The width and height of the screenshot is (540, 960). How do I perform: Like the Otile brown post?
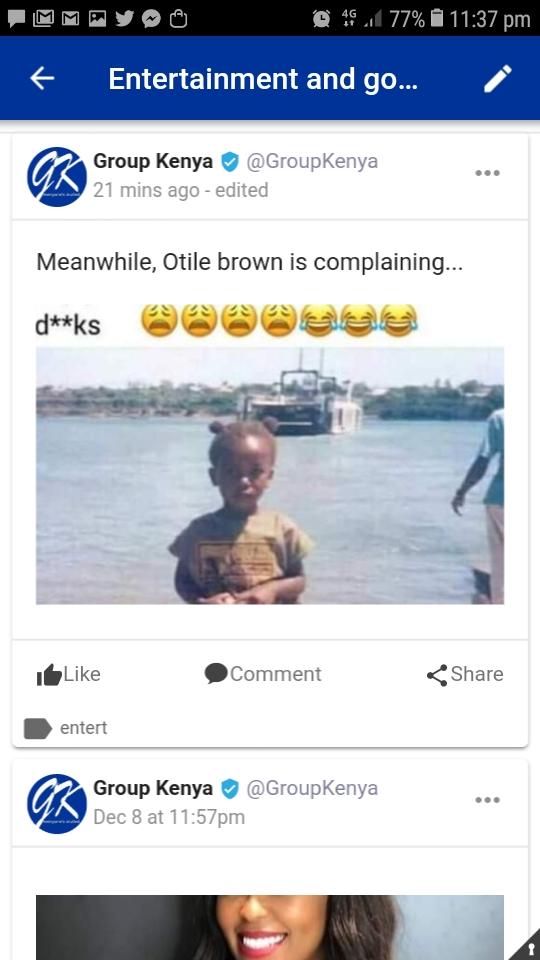[69, 674]
